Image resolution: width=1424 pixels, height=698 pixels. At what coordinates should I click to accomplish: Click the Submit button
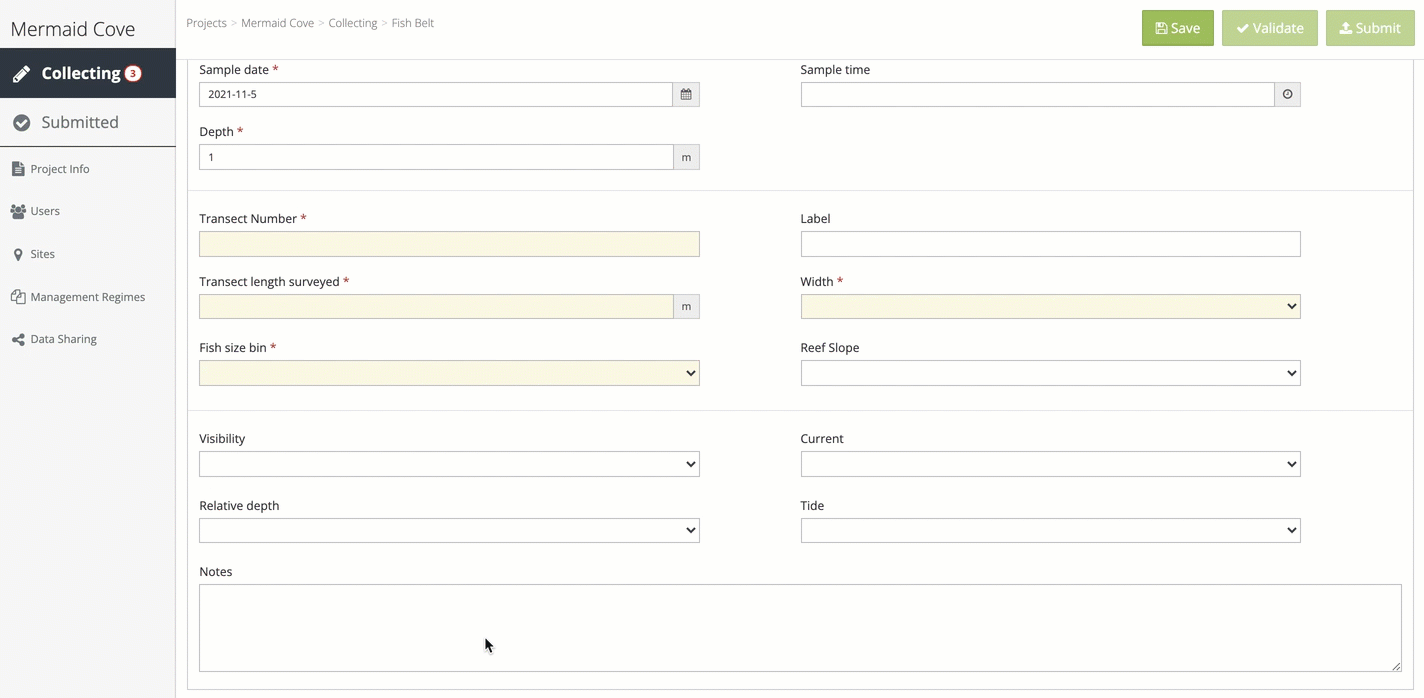coord(1370,28)
